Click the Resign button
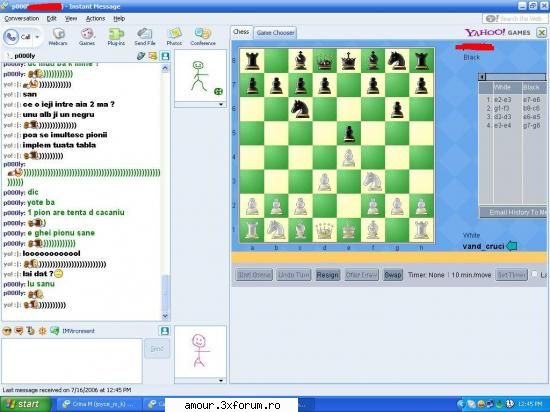Viewport: 550px width, 412px height. click(x=328, y=275)
